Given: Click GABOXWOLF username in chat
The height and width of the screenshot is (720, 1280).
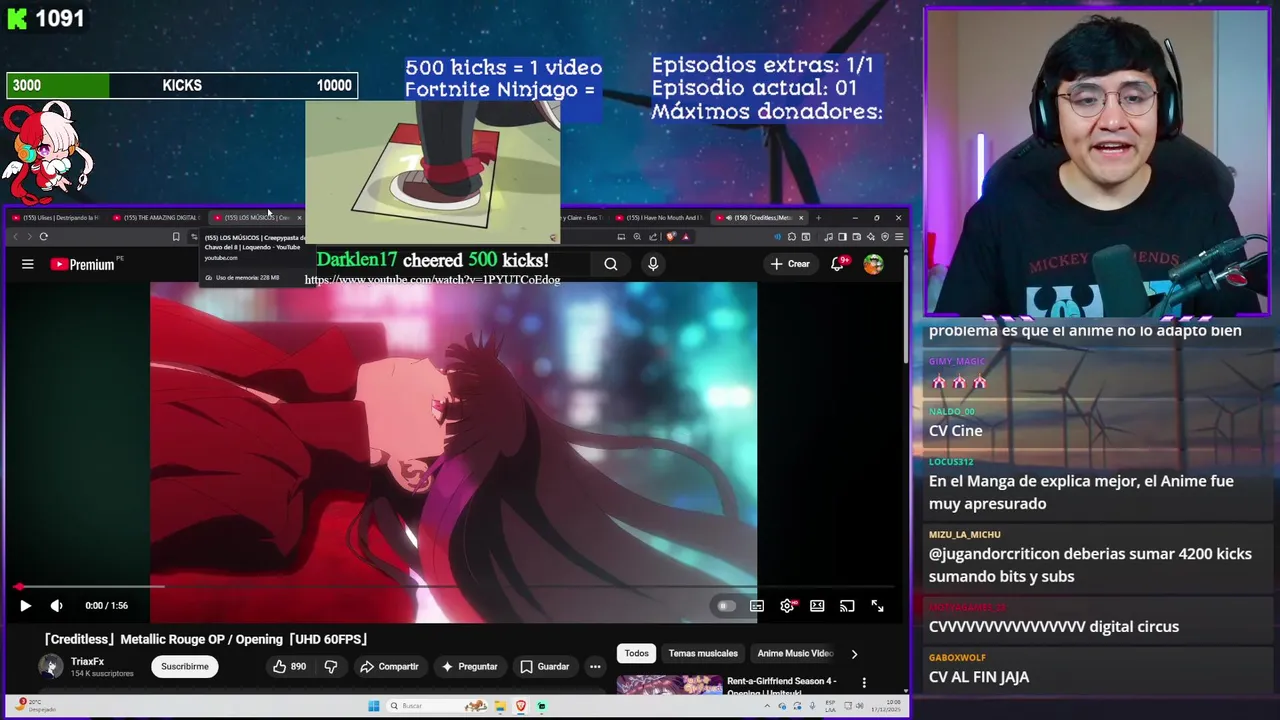Looking at the screenshot, I should tap(958, 658).
